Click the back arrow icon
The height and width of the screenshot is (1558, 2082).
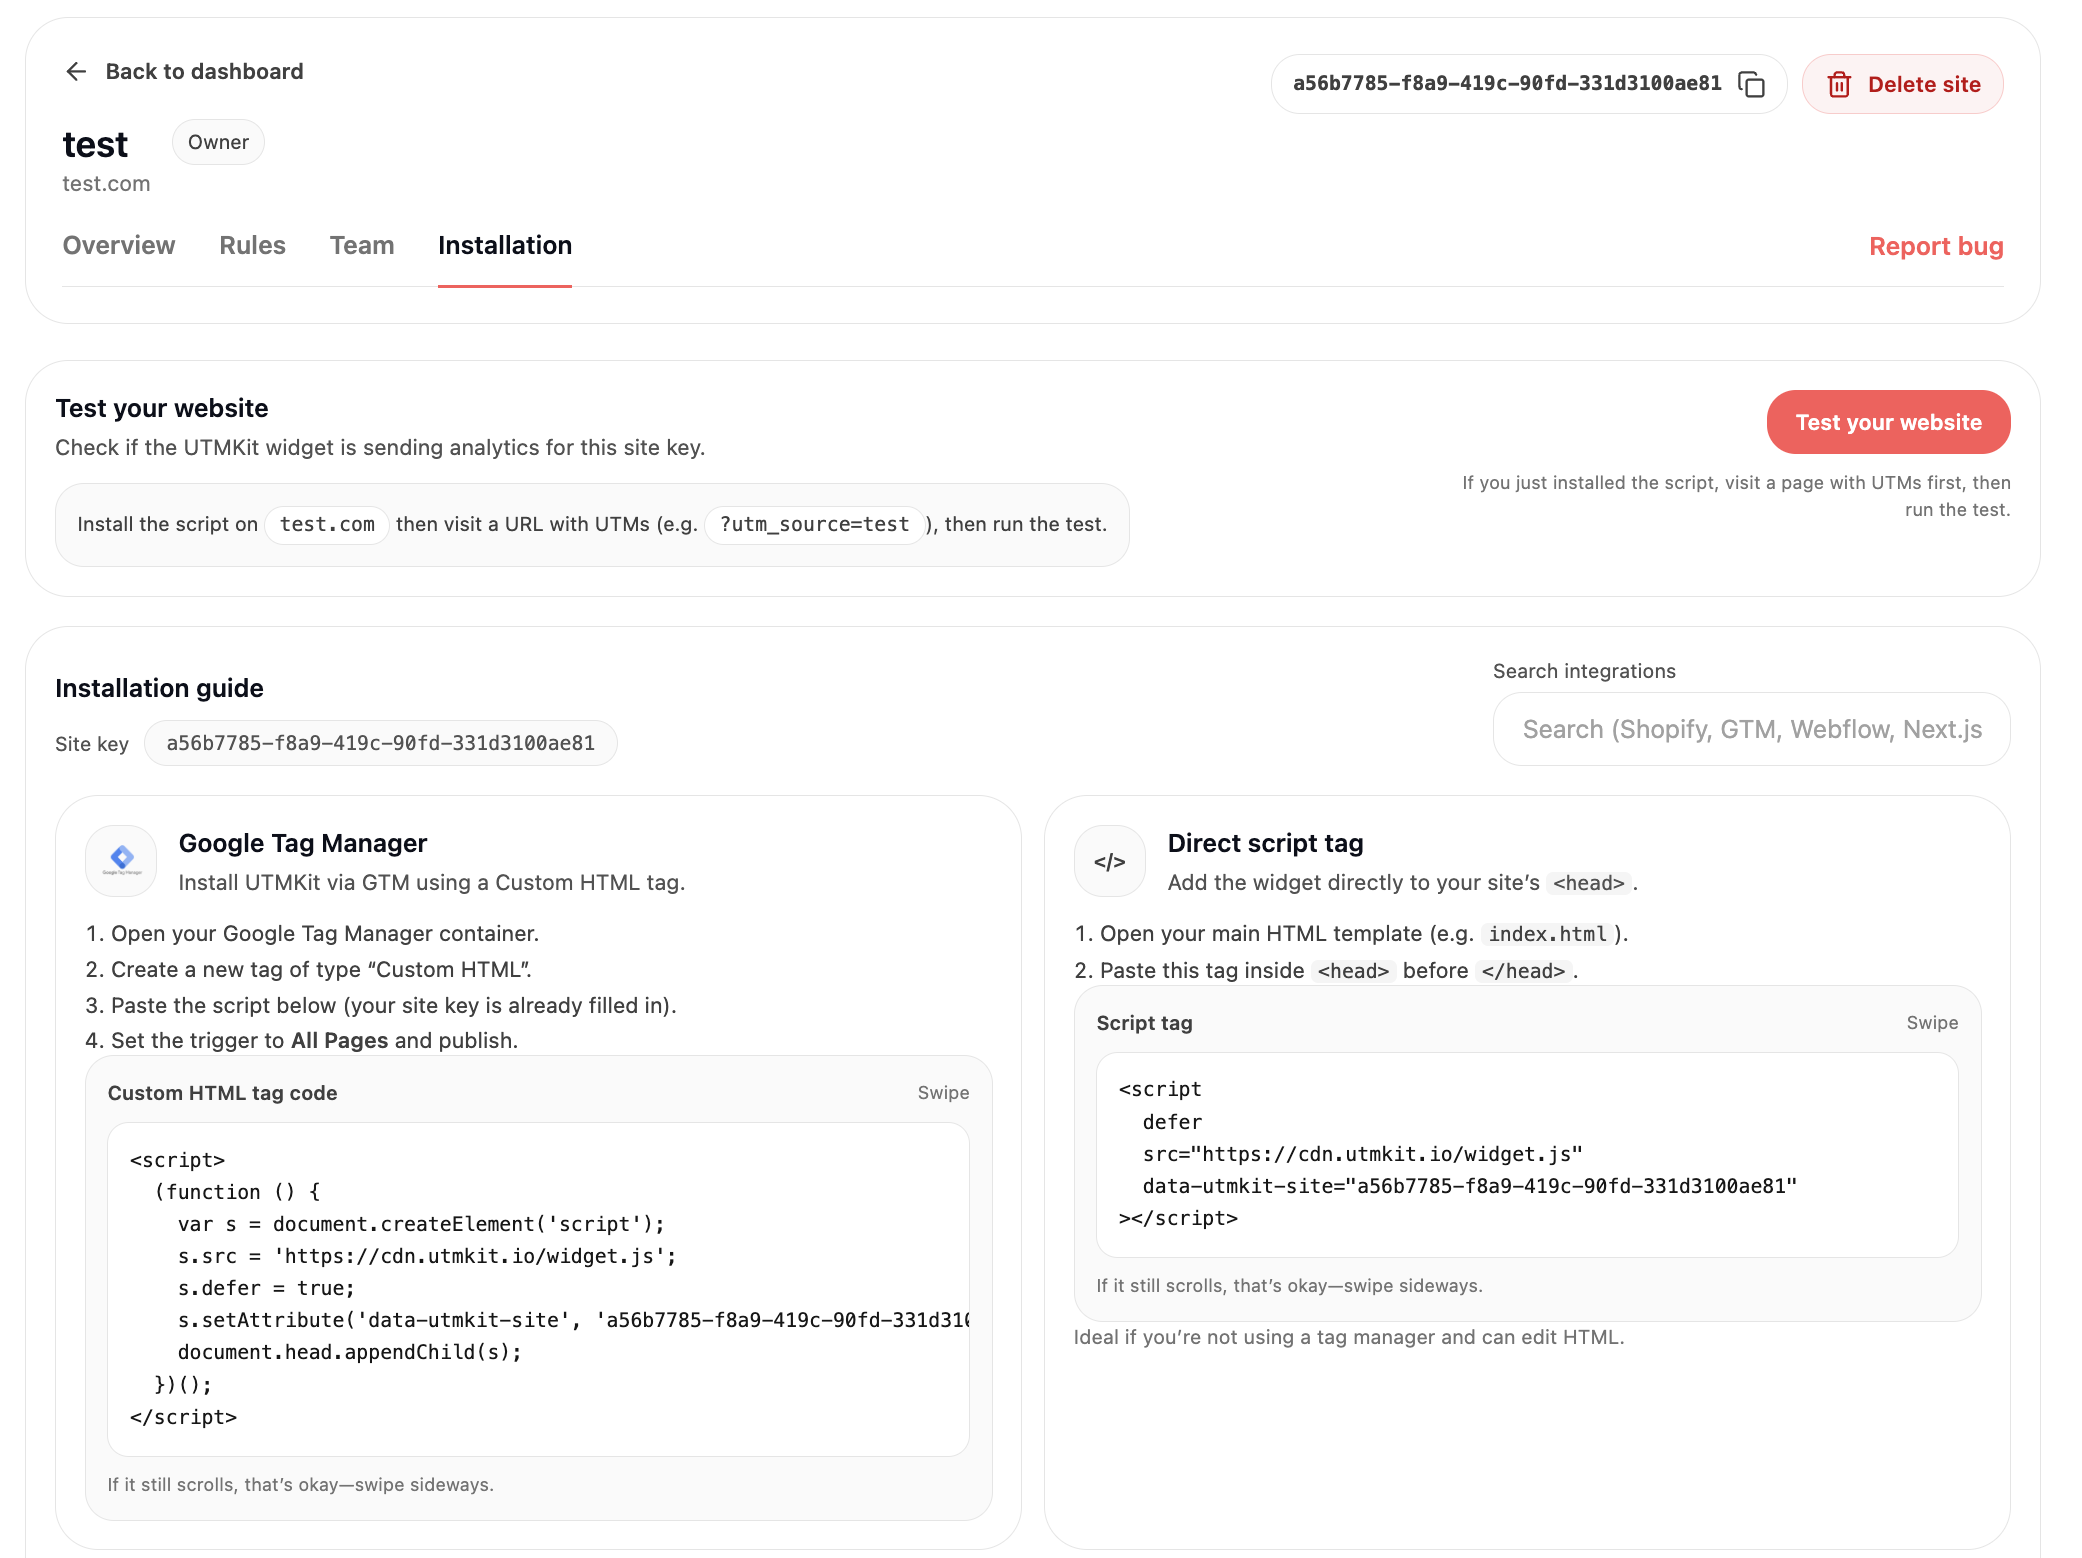(76, 71)
